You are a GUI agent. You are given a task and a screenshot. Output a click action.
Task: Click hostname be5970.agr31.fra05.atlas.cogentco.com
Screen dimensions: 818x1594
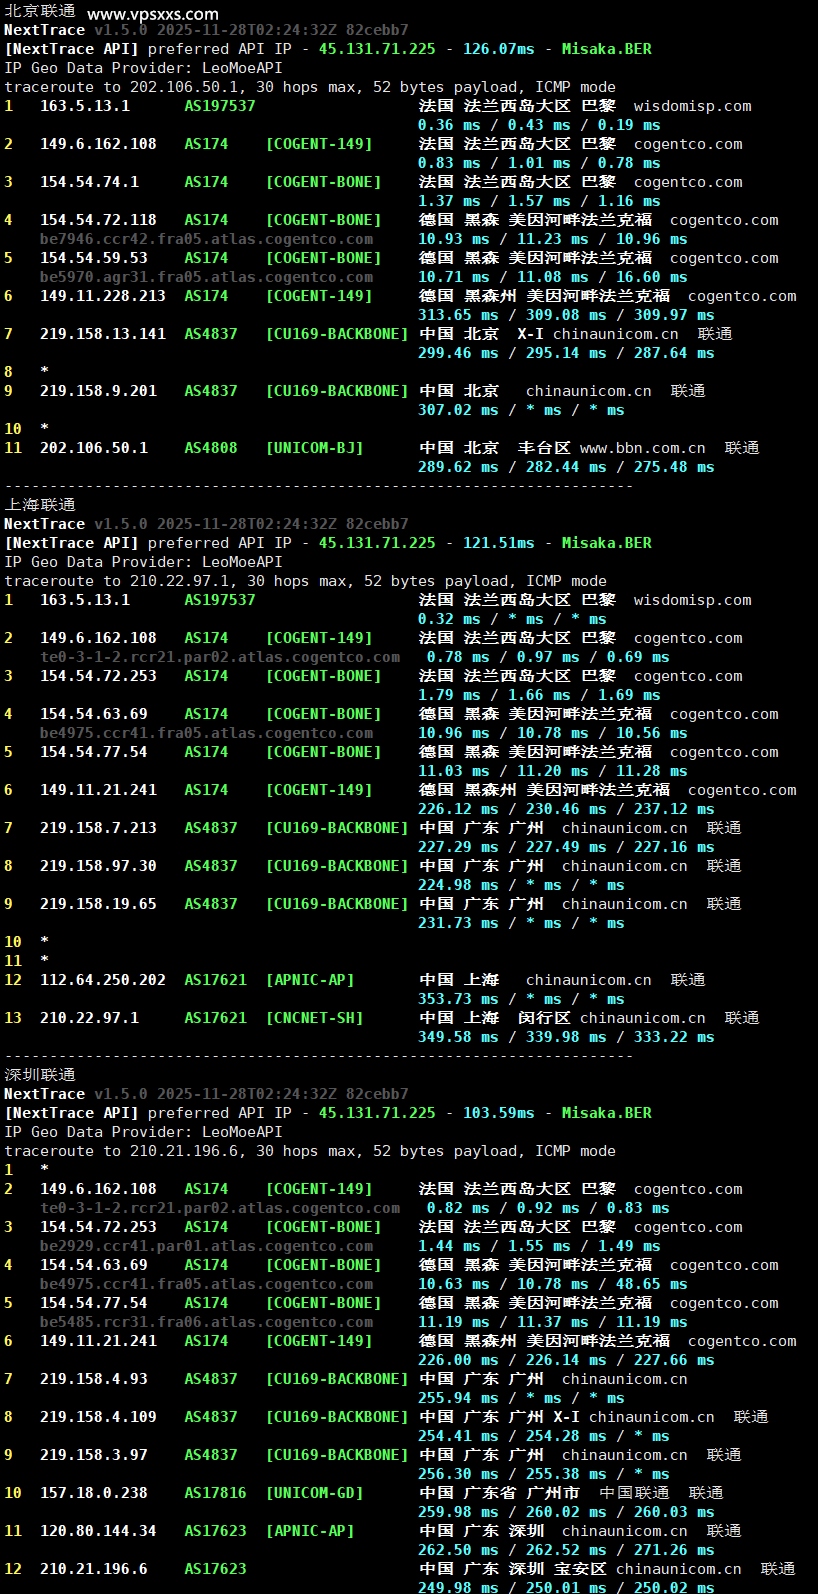(206, 277)
